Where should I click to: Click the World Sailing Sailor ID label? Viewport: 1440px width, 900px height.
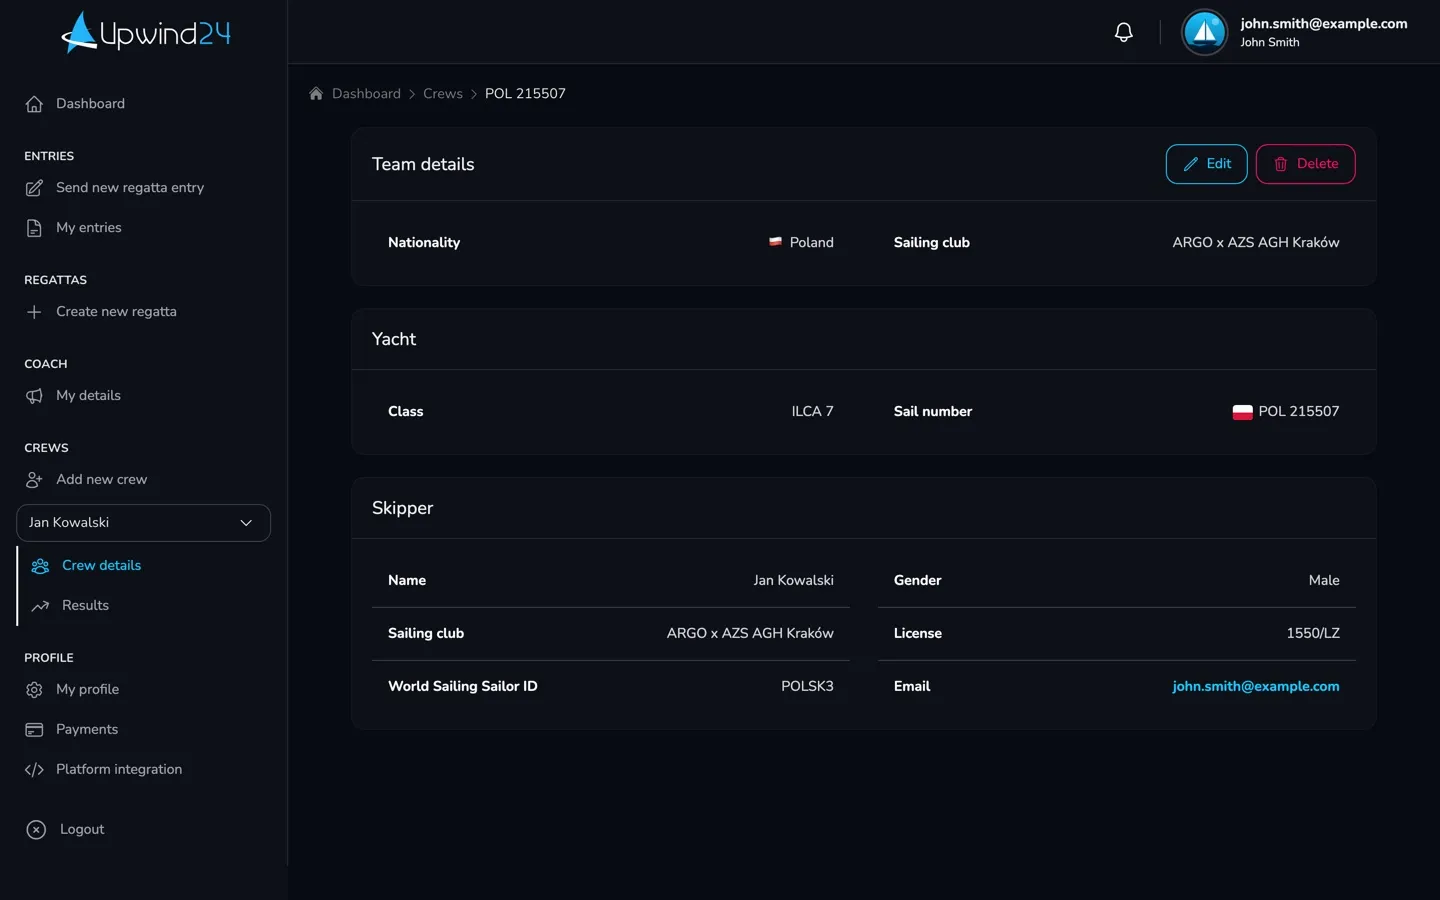(463, 686)
